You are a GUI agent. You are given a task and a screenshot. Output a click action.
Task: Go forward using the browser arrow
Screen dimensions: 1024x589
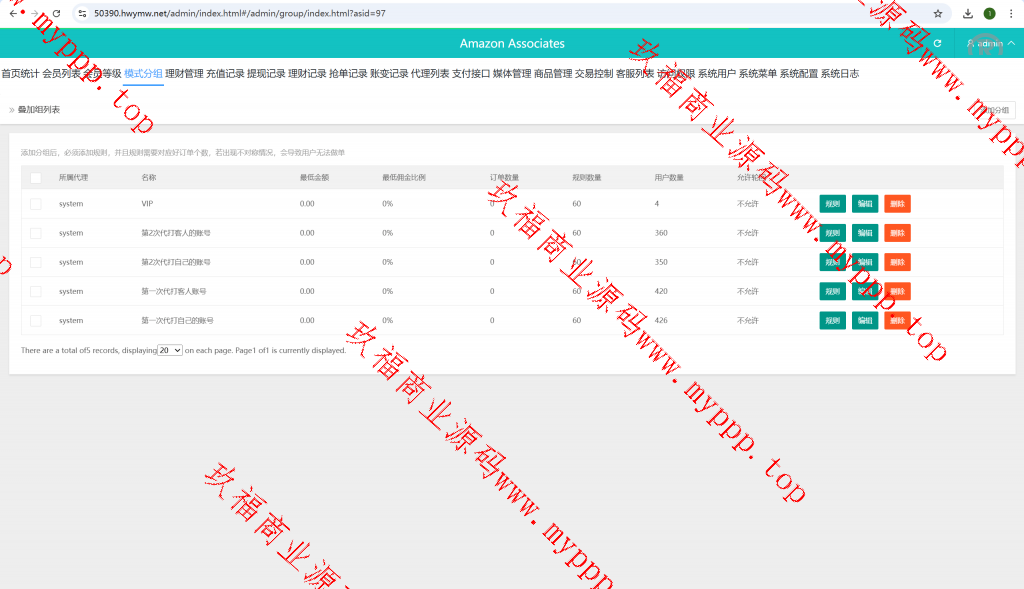33,14
